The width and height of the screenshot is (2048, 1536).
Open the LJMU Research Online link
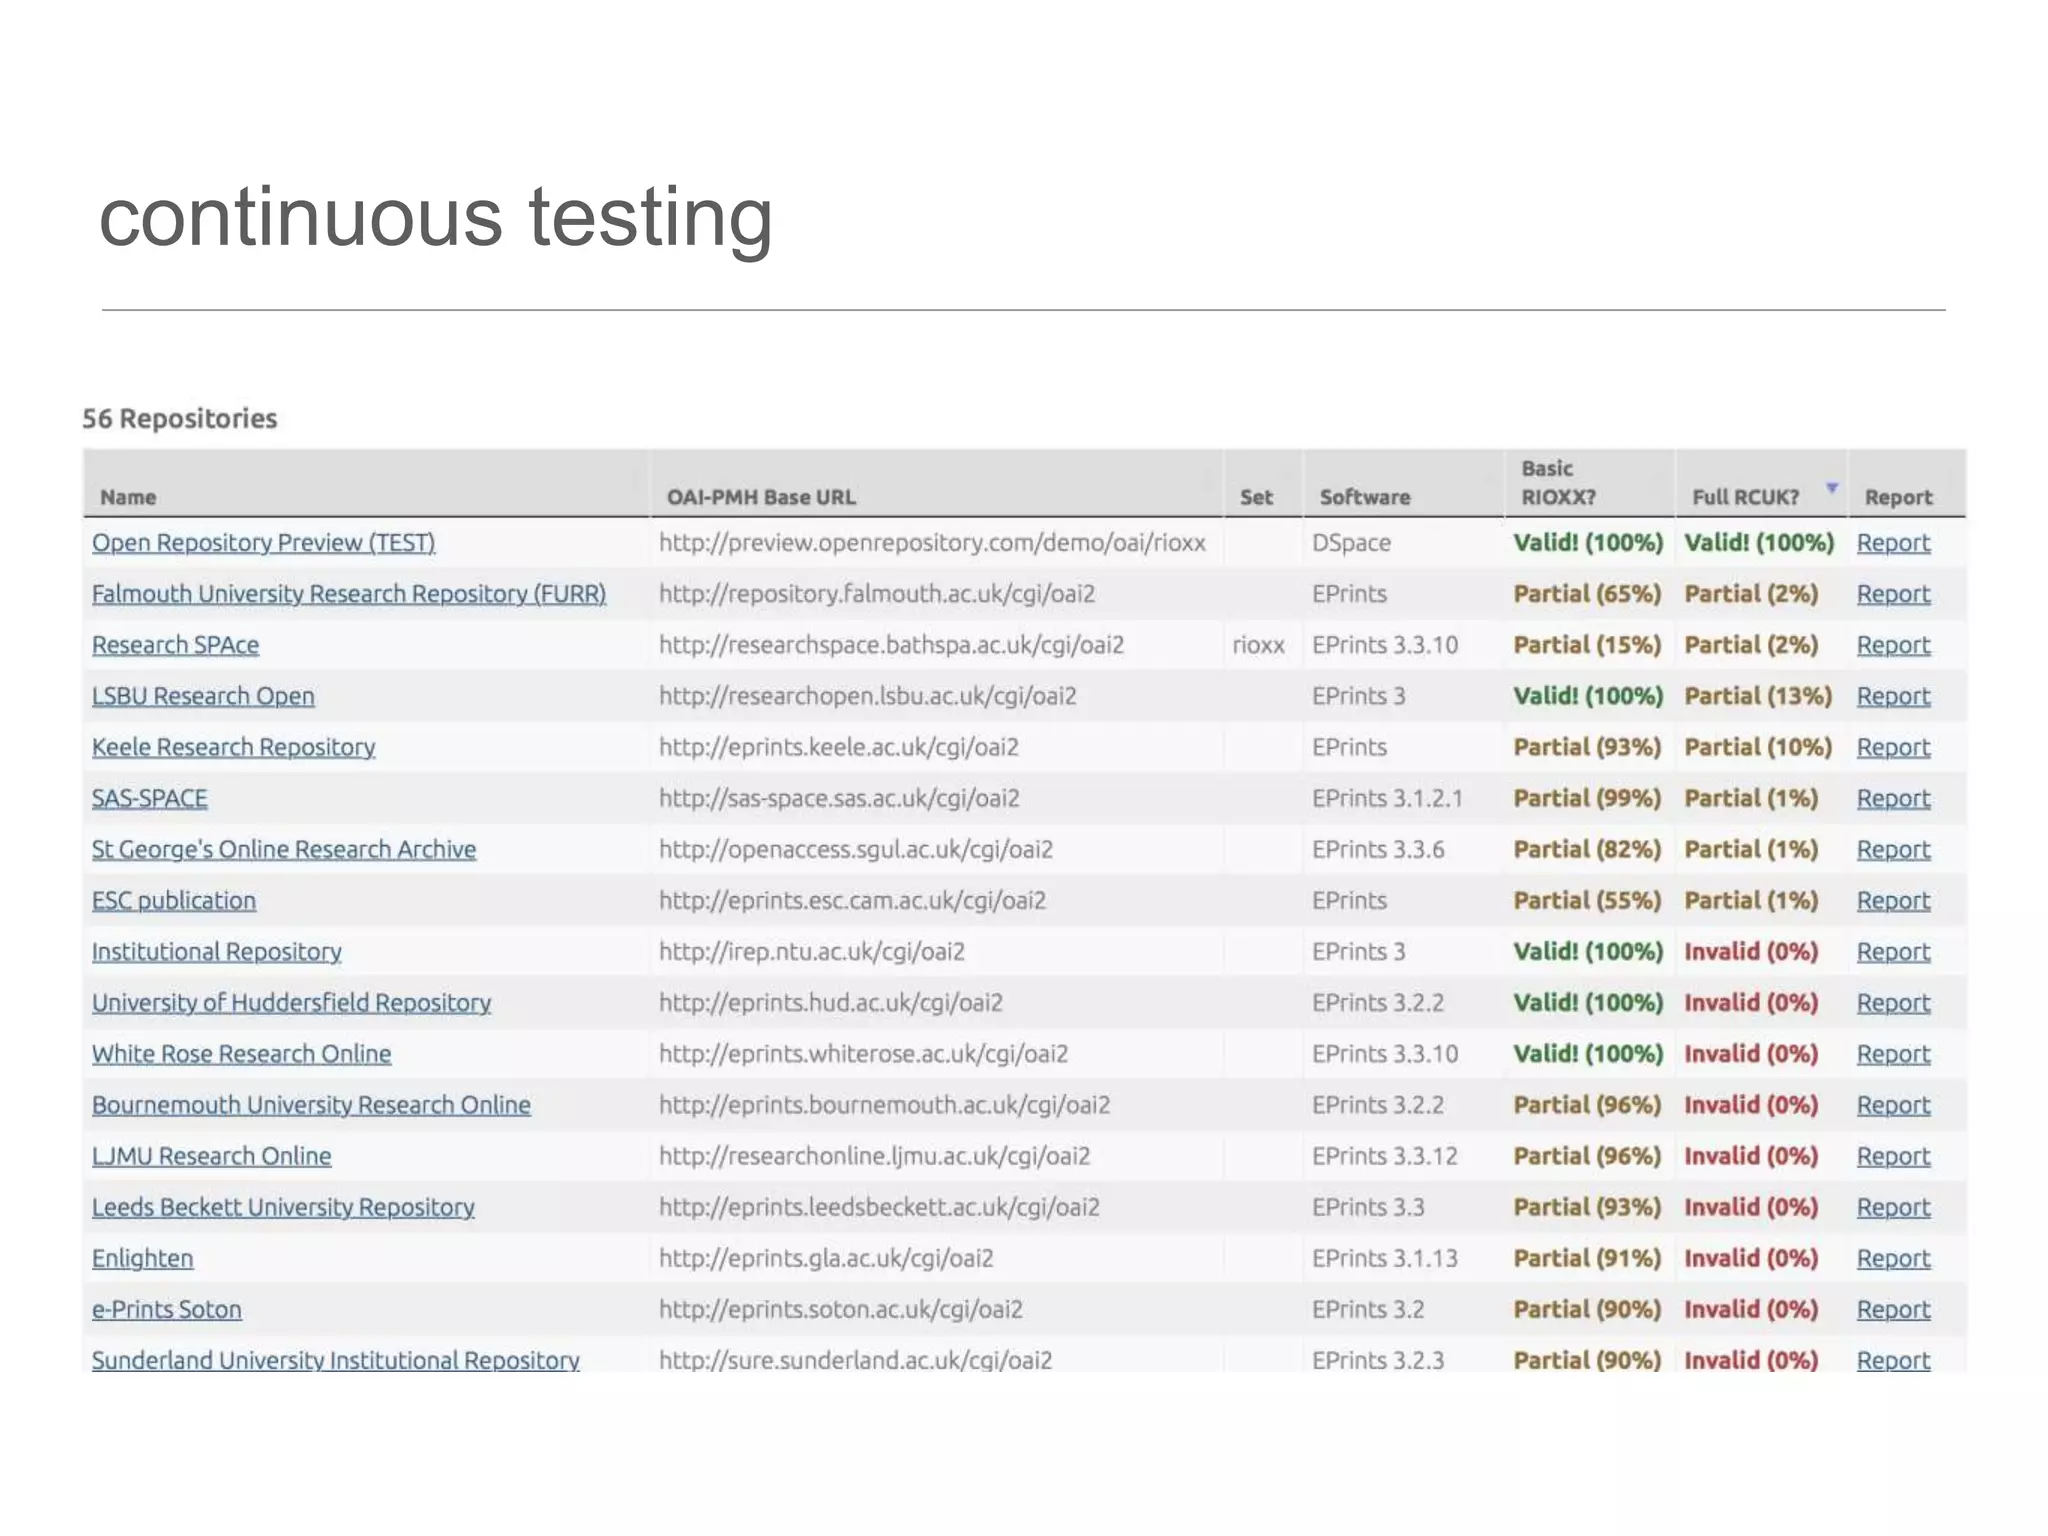(212, 1156)
